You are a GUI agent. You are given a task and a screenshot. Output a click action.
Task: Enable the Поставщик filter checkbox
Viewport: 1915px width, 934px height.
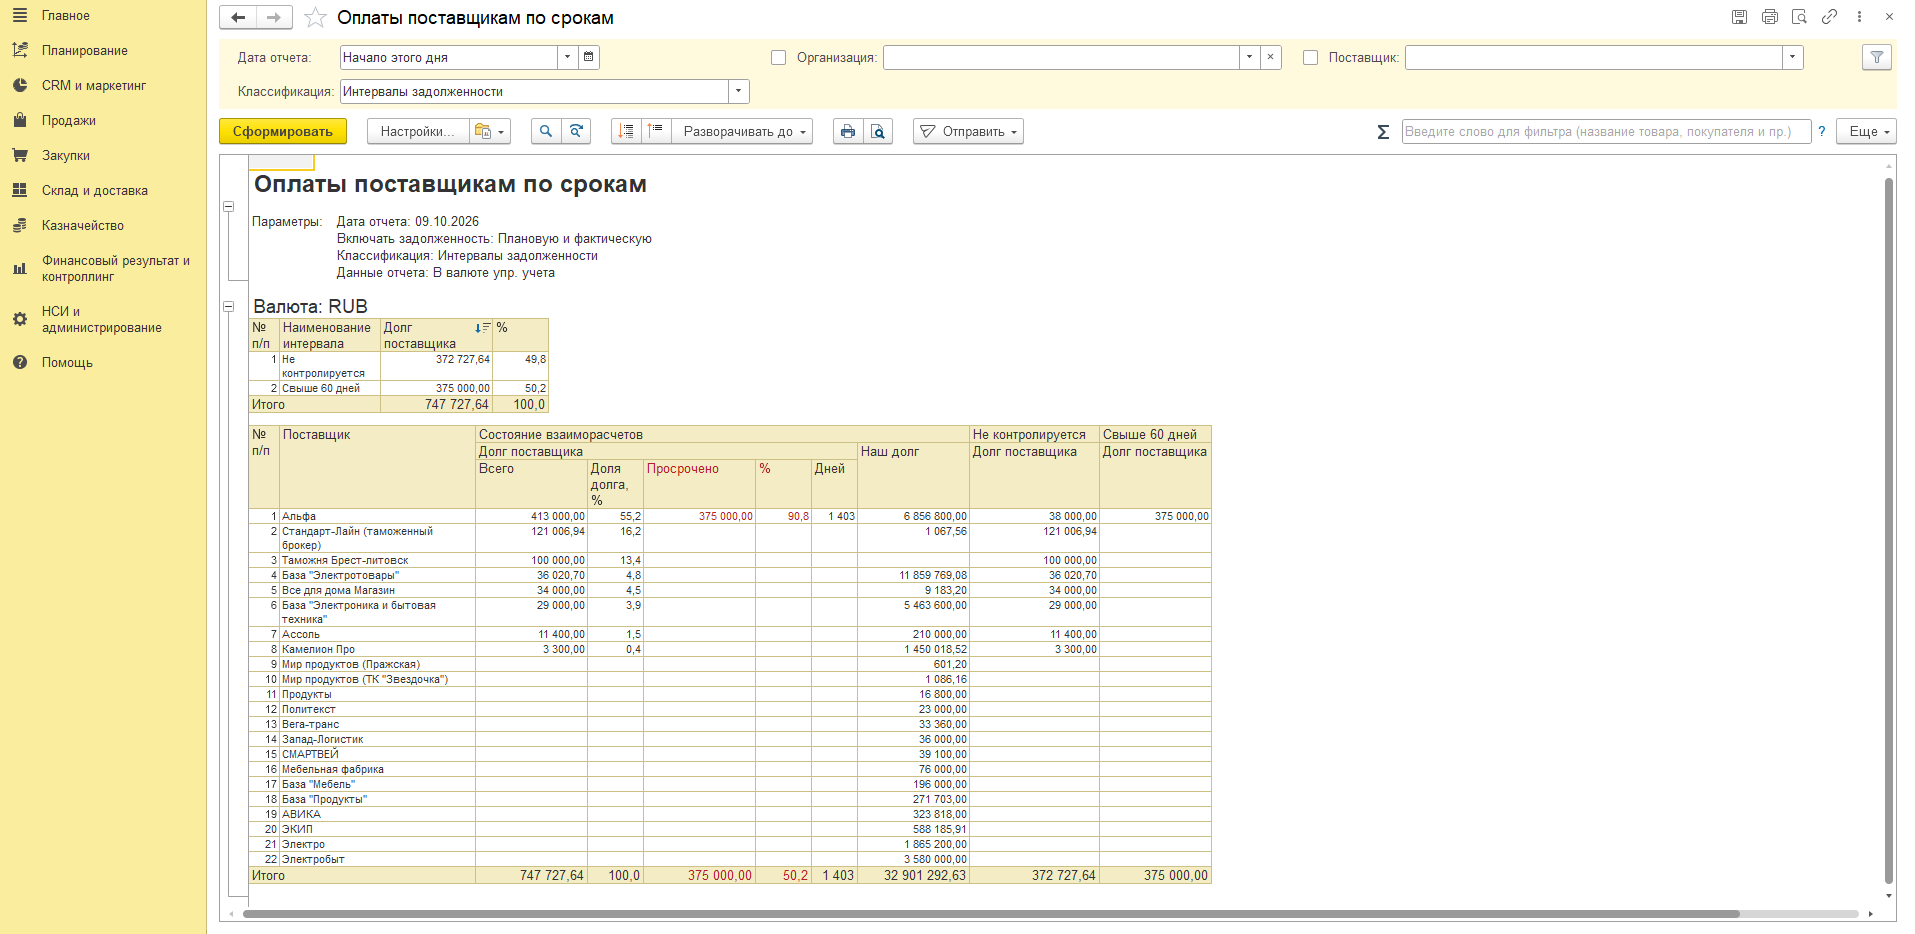pos(1310,58)
